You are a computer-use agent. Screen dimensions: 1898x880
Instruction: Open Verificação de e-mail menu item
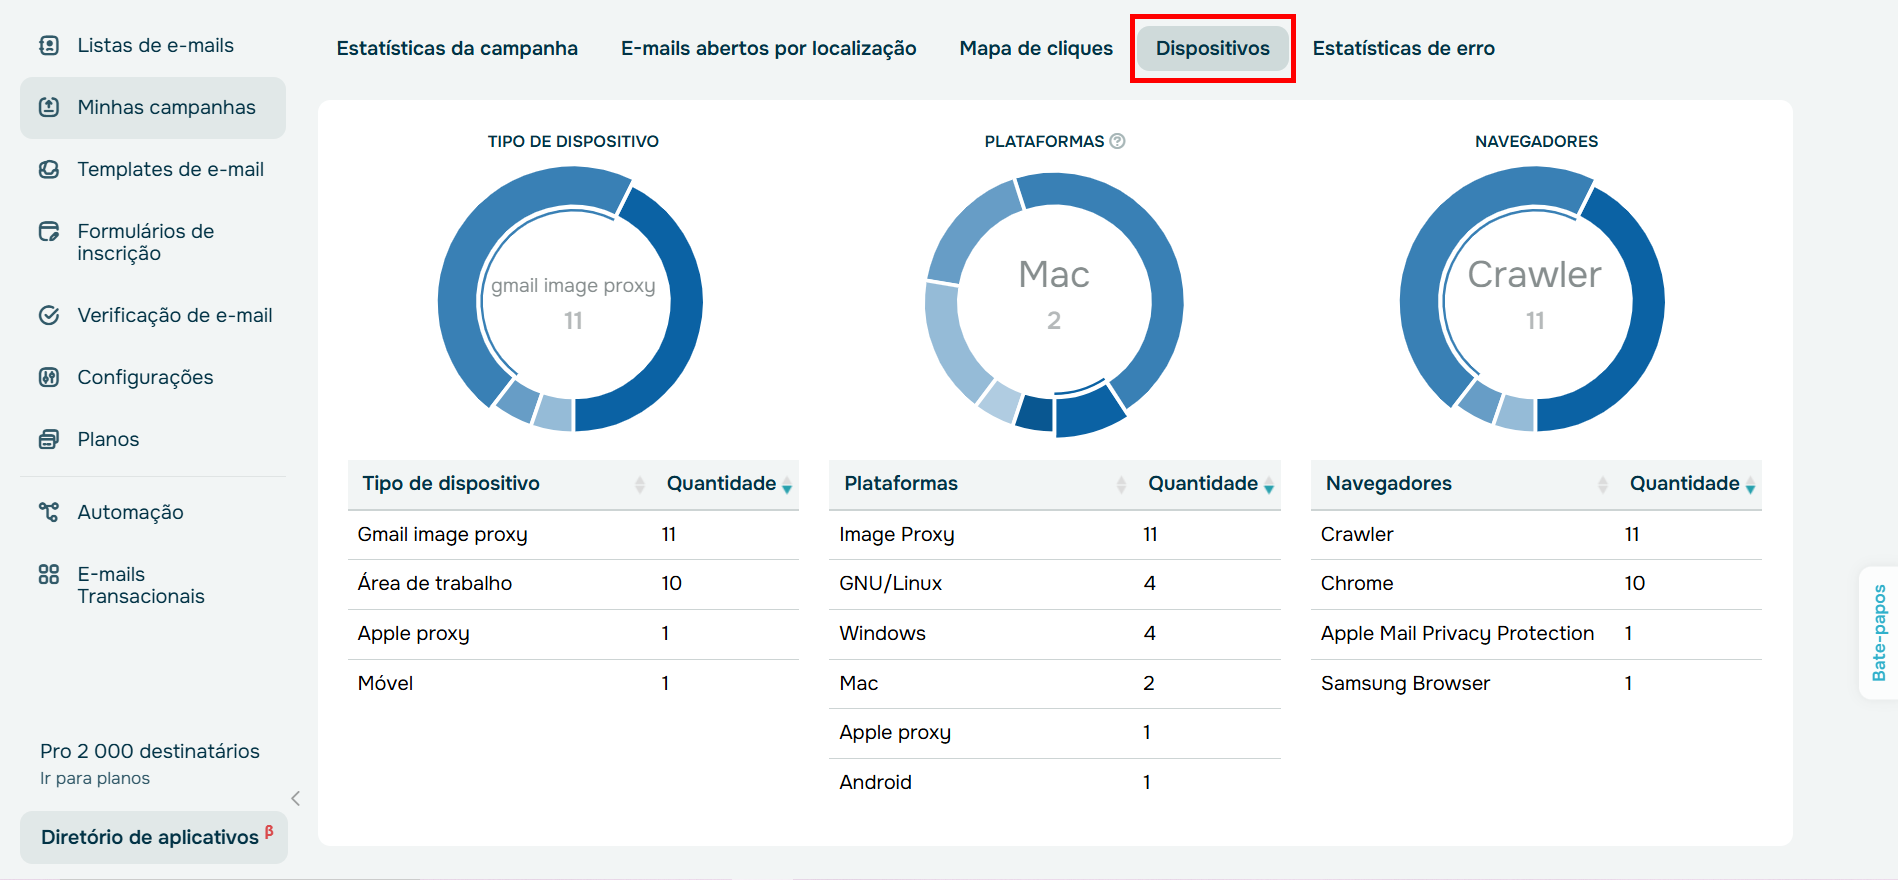click(x=153, y=315)
